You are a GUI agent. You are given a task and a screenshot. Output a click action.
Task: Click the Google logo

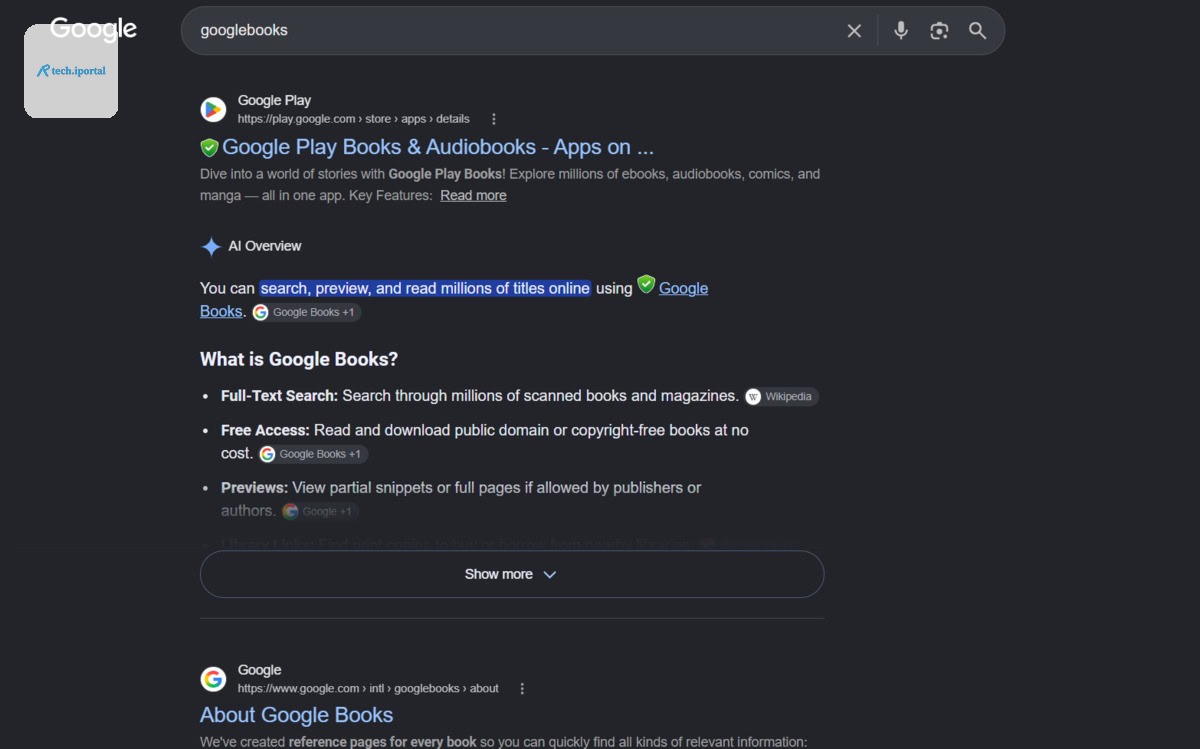tap(93, 29)
